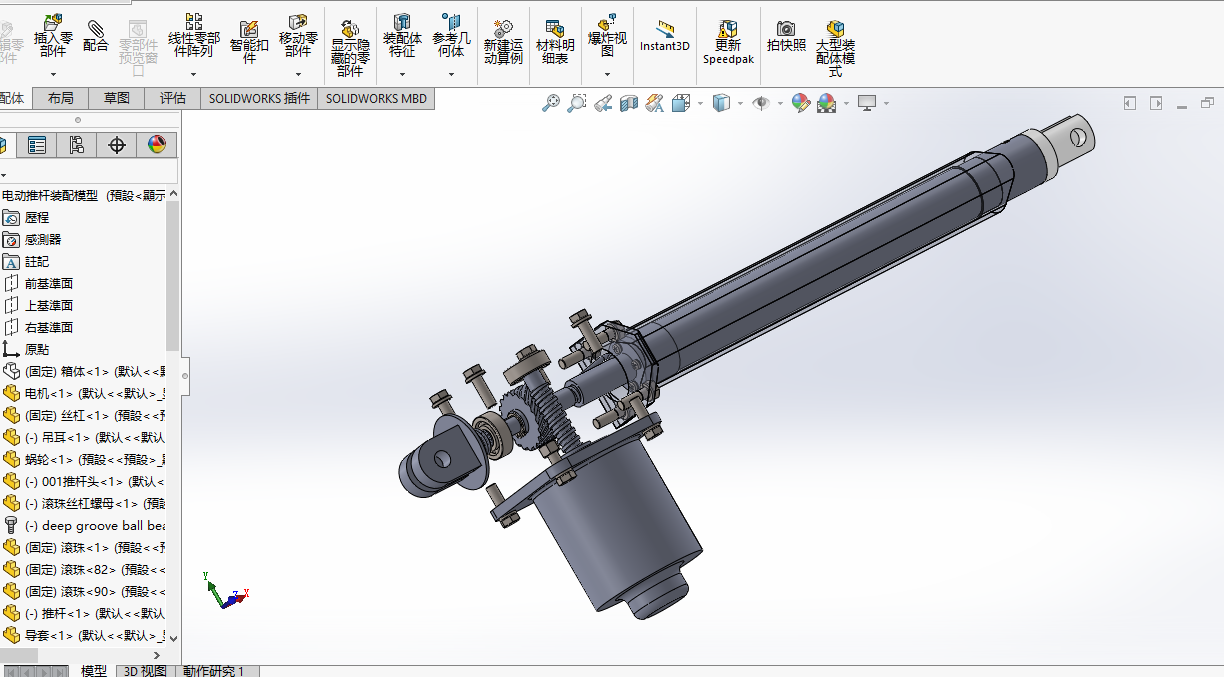The width and height of the screenshot is (1224, 677).
Task: Click the Edit Appearance color sphere icon
Action: 800,103
